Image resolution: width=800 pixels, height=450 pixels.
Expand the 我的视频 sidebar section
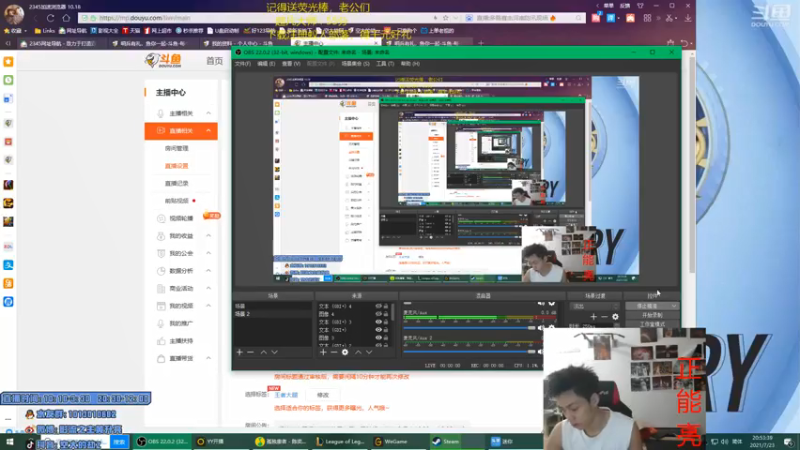[209, 306]
